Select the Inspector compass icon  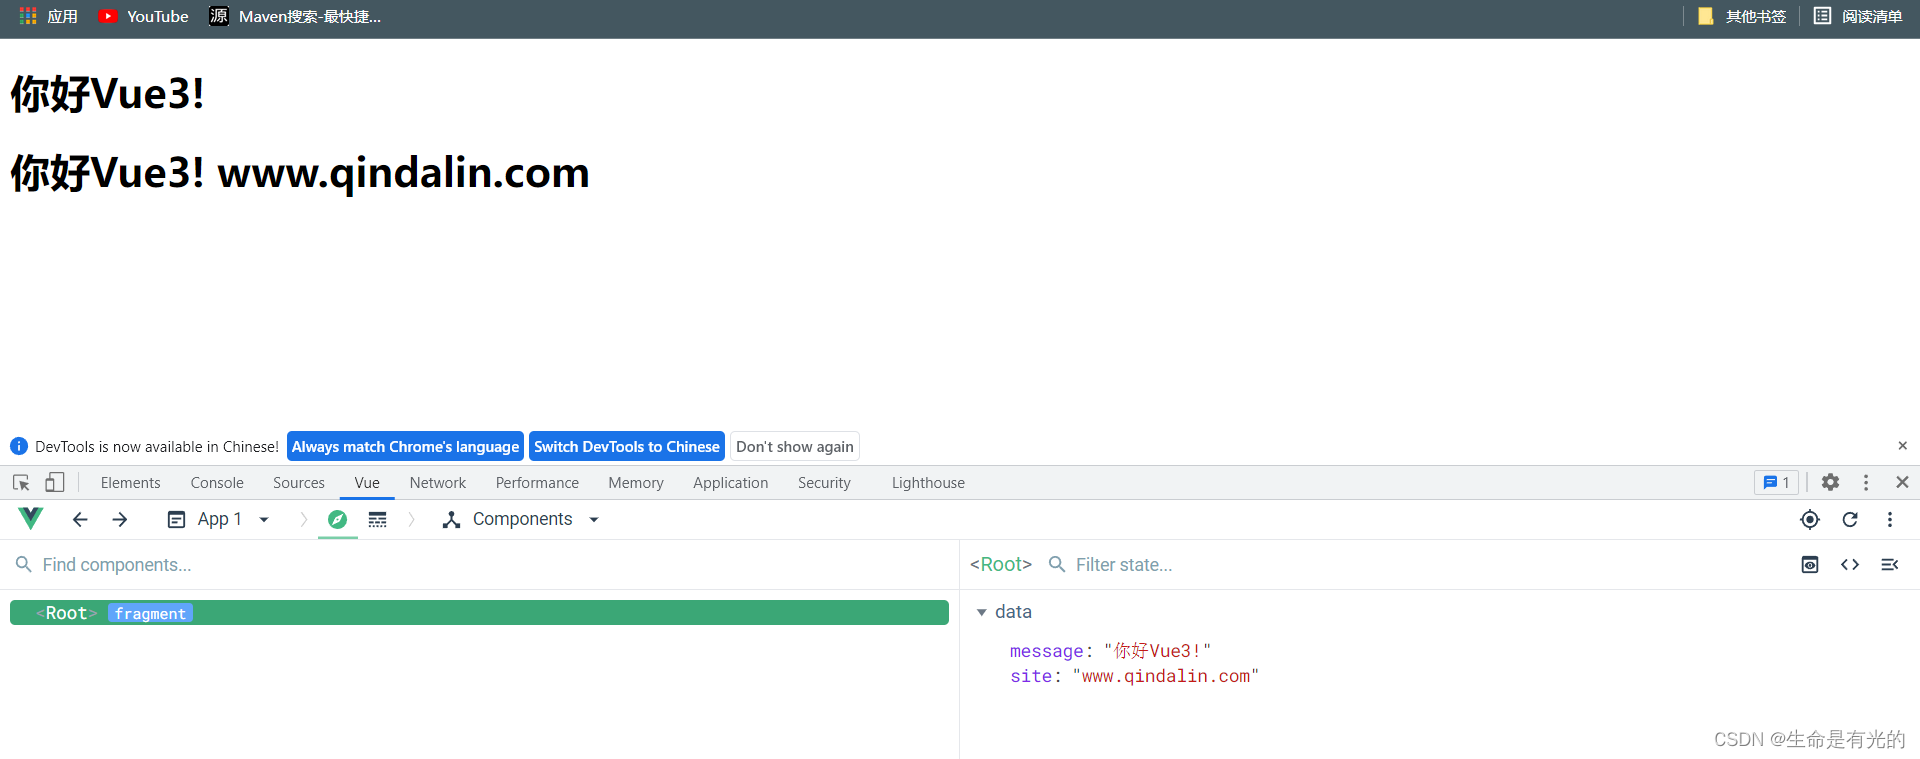pos(337,519)
